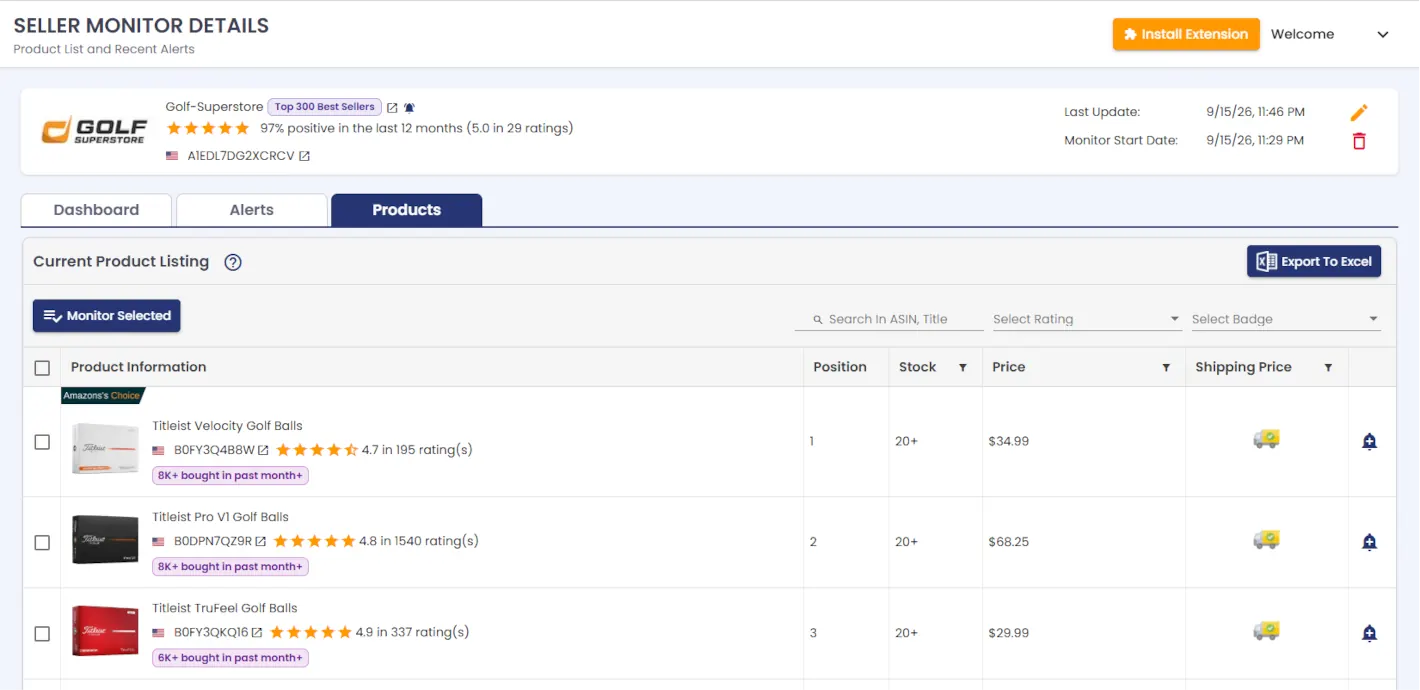Image resolution: width=1420 pixels, height=690 pixels.
Task: Click add-alert bell for Titleist Pro V1 Golf Balls
Action: coord(1369,542)
